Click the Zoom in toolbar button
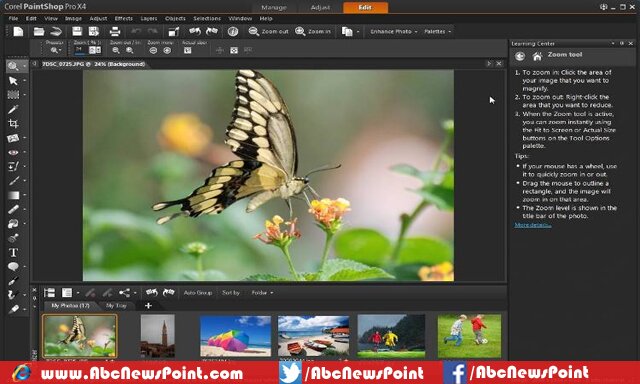This screenshot has width=640, height=384. [x=313, y=31]
